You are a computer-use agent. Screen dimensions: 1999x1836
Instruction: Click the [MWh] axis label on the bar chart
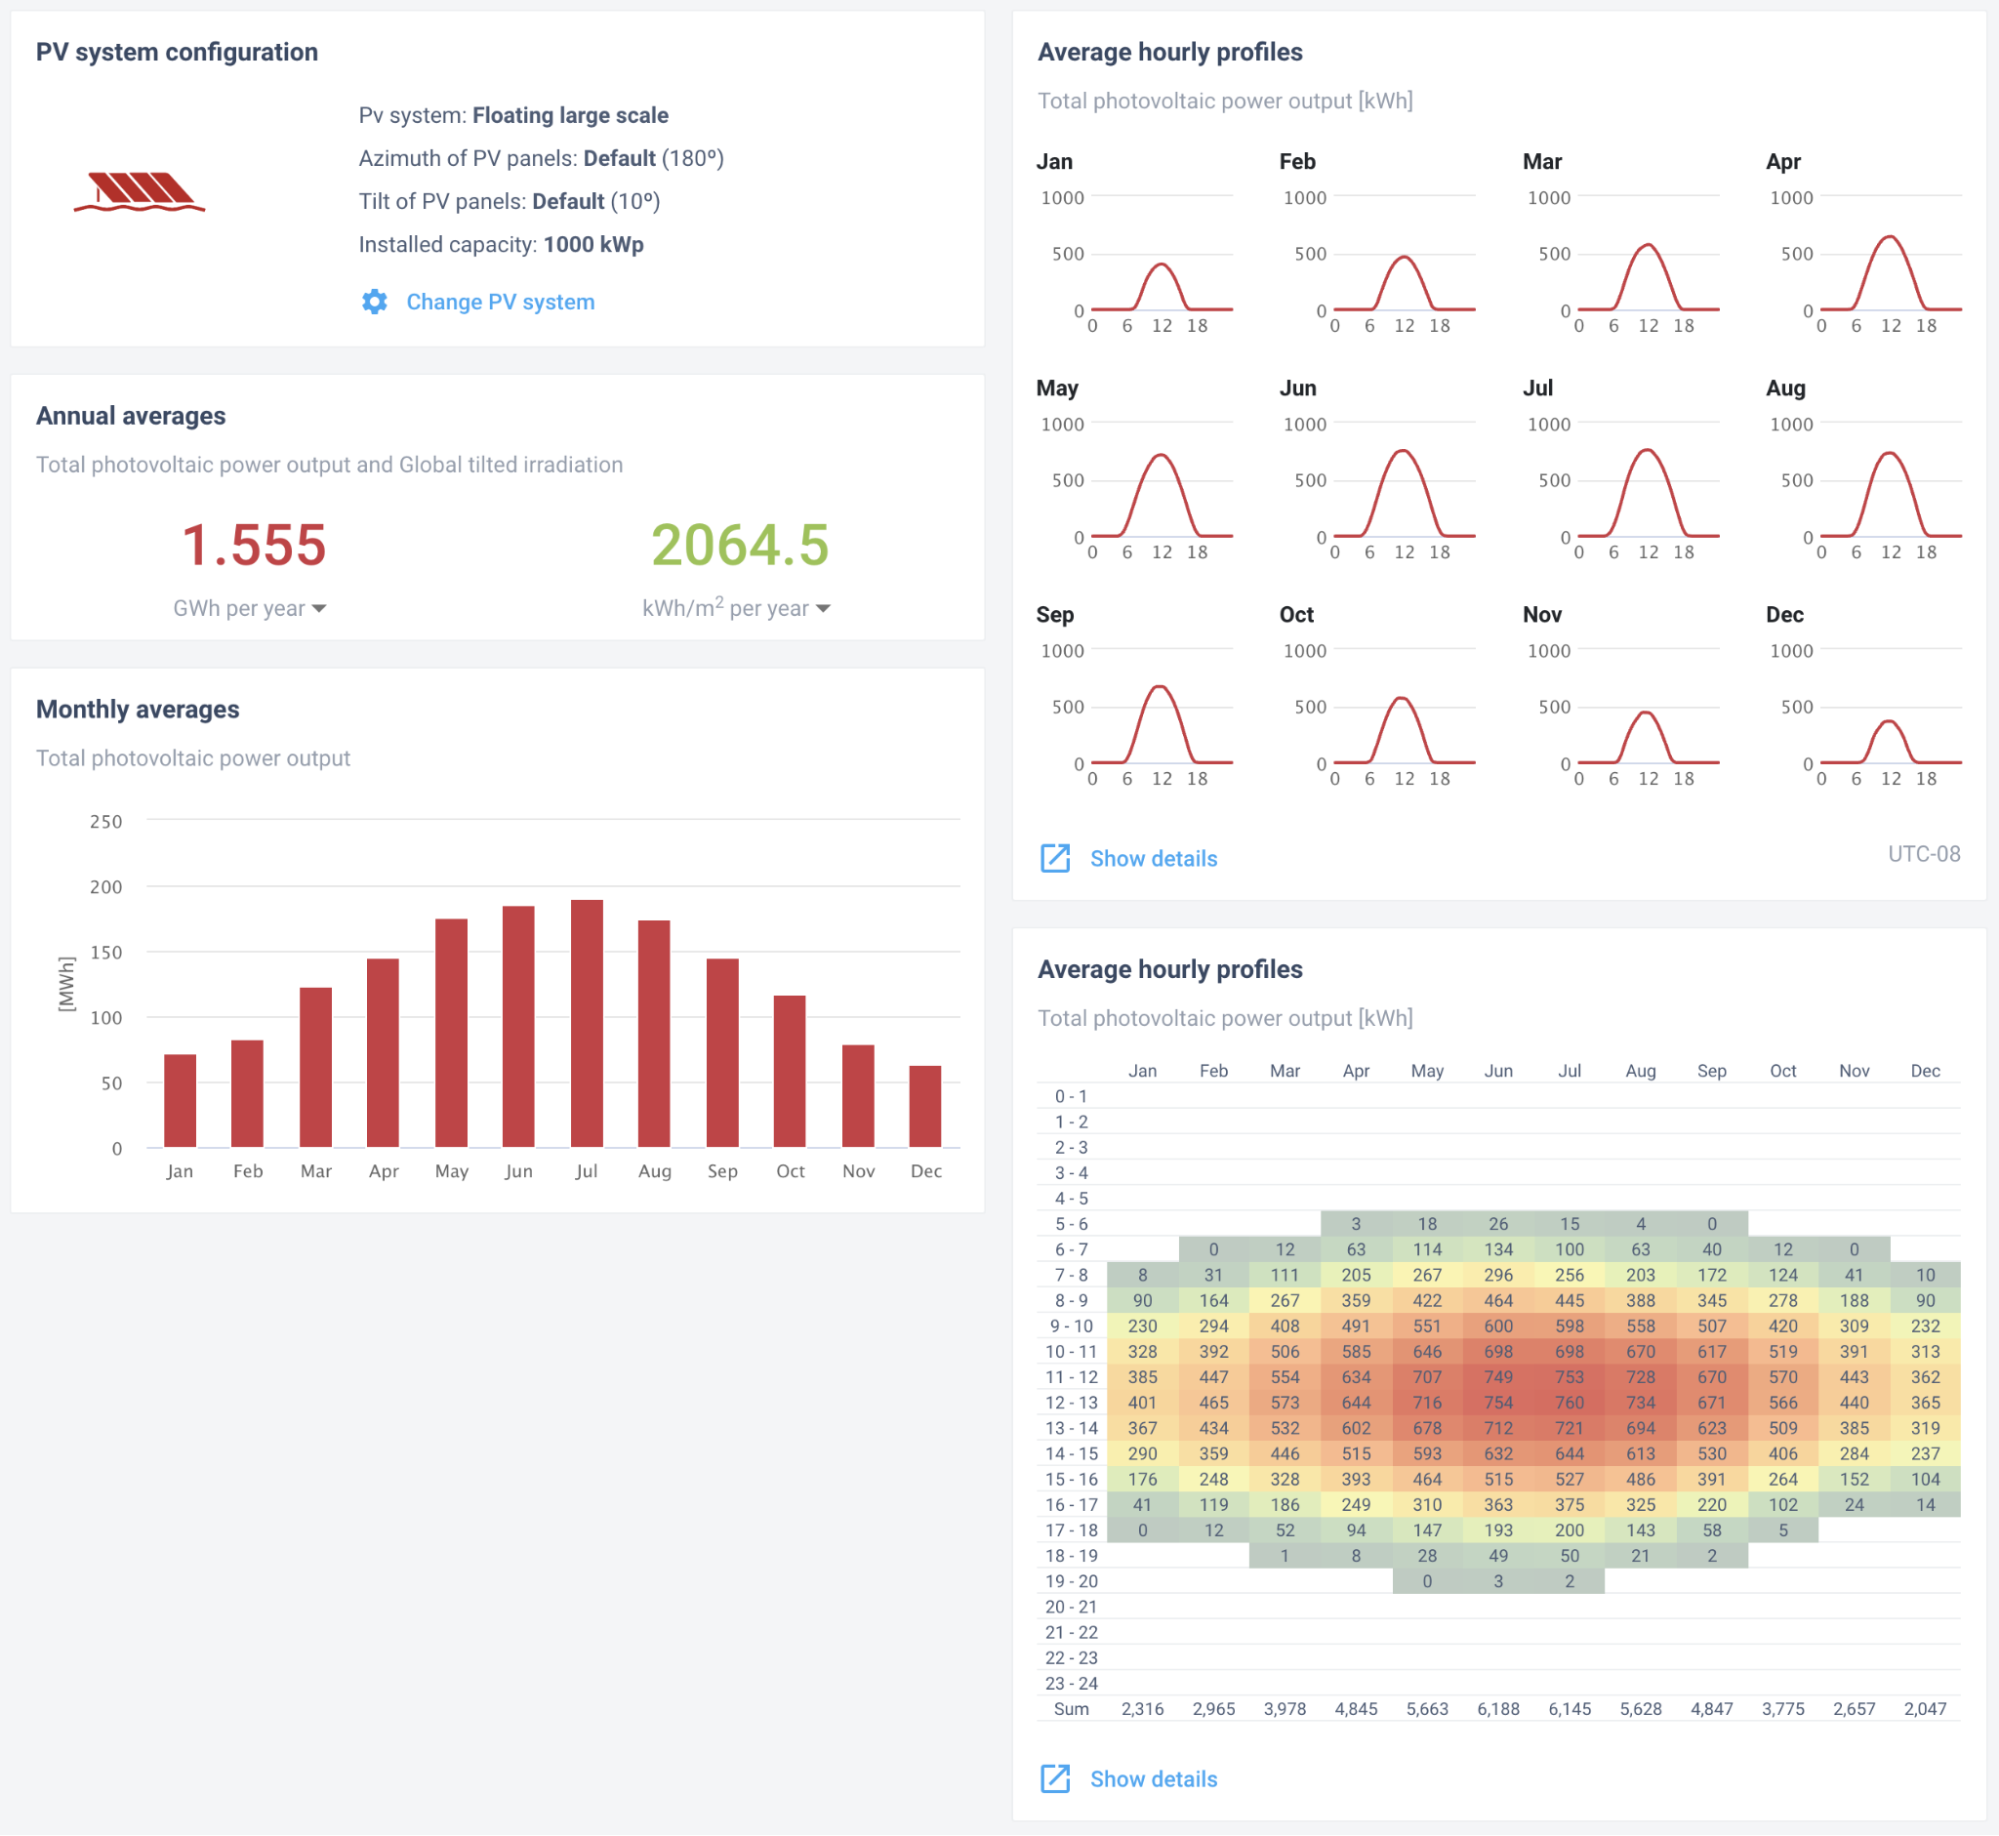pos(66,984)
